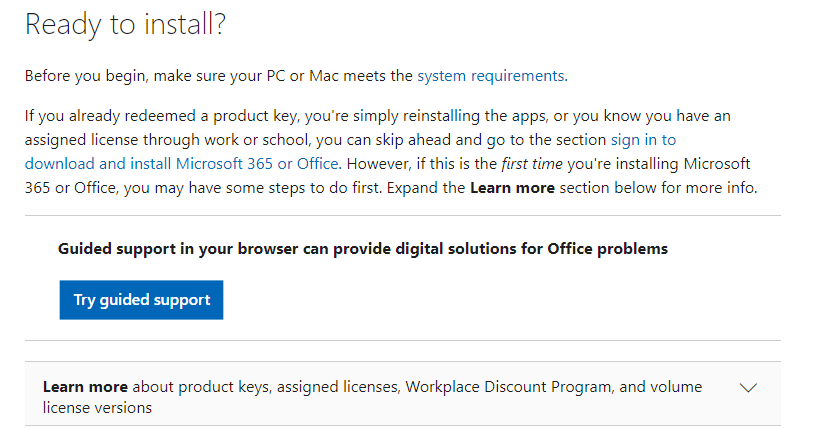Image resolution: width=816 pixels, height=429 pixels.
Task: Click bold "Learn more" in the intro paragraph
Action: click(x=512, y=187)
